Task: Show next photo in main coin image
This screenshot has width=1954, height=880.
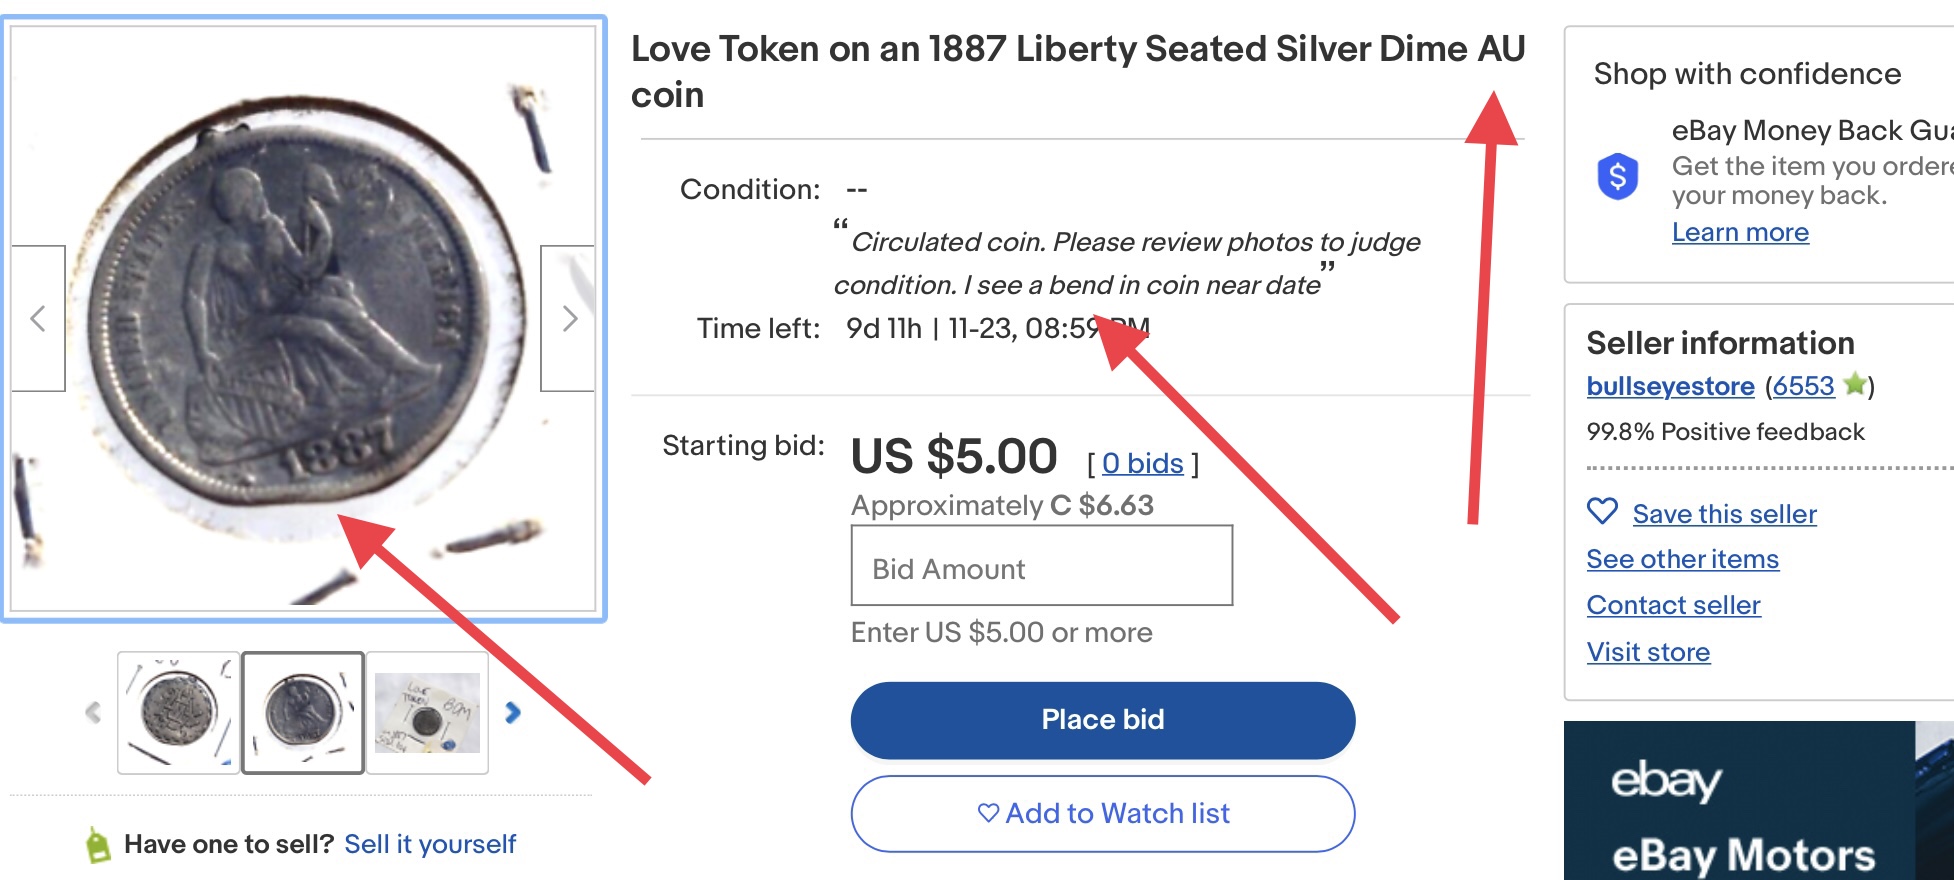Action: click(x=568, y=318)
